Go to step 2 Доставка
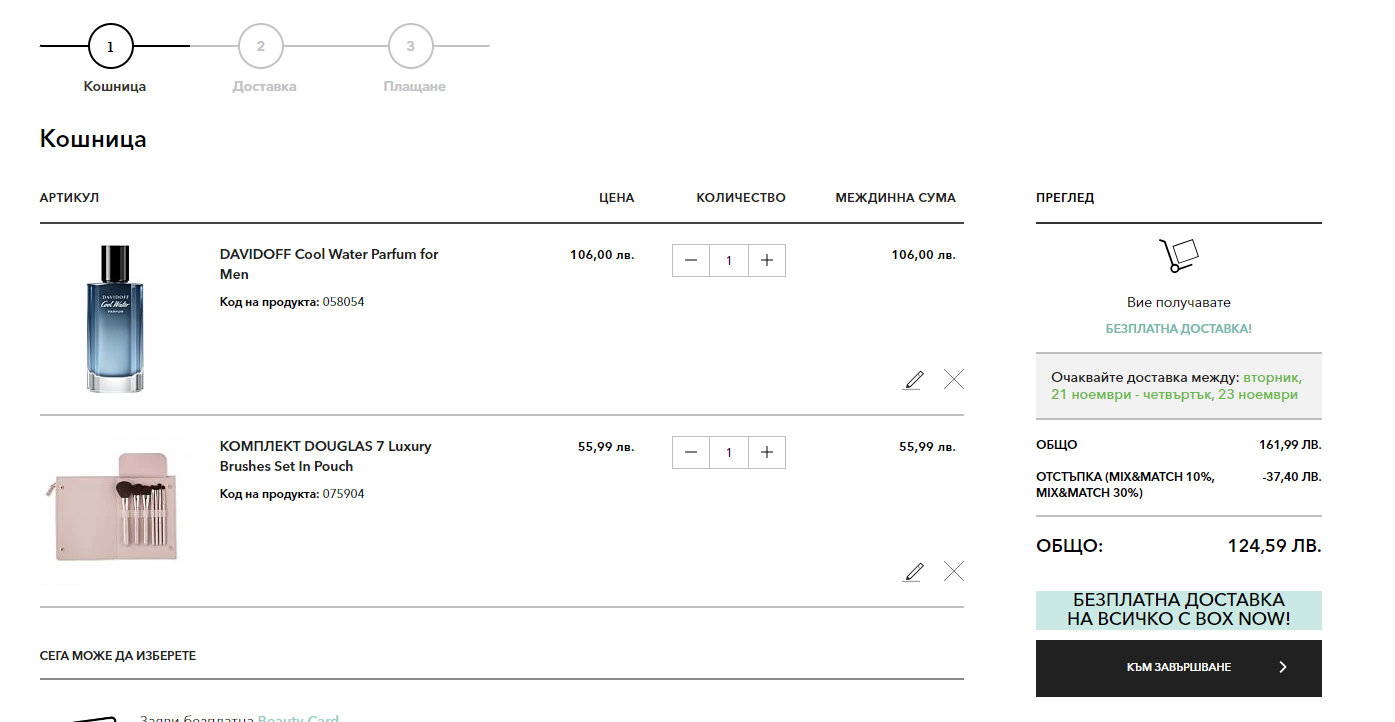The image size is (1395, 722). [x=261, y=46]
